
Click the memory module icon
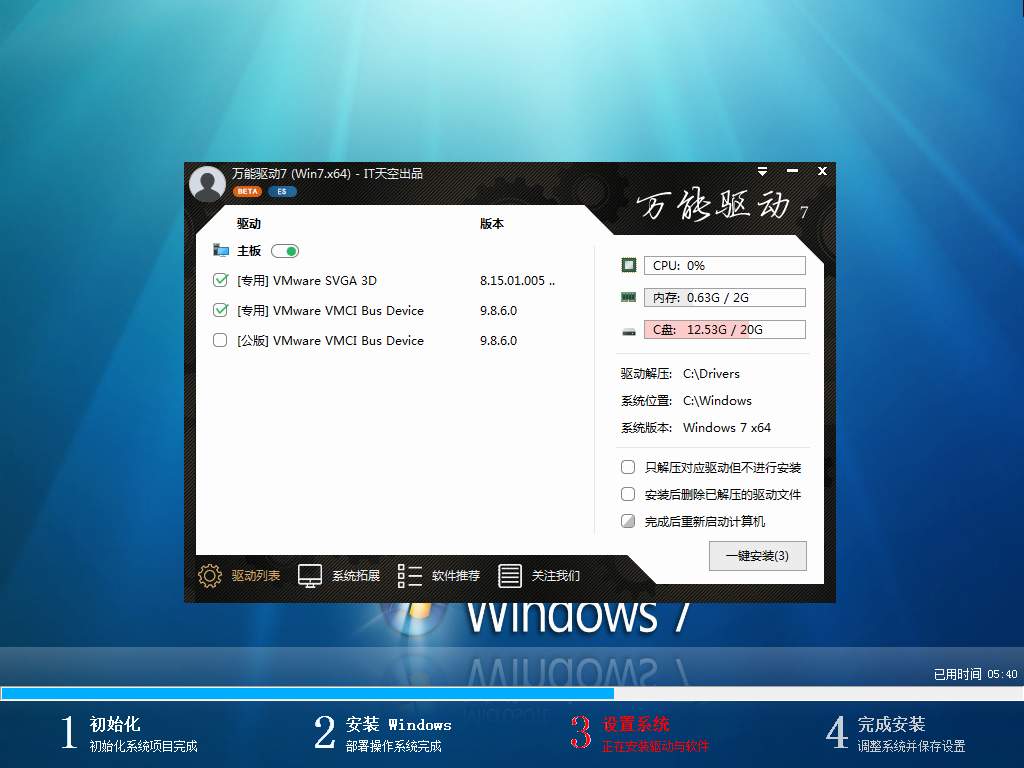(x=628, y=297)
